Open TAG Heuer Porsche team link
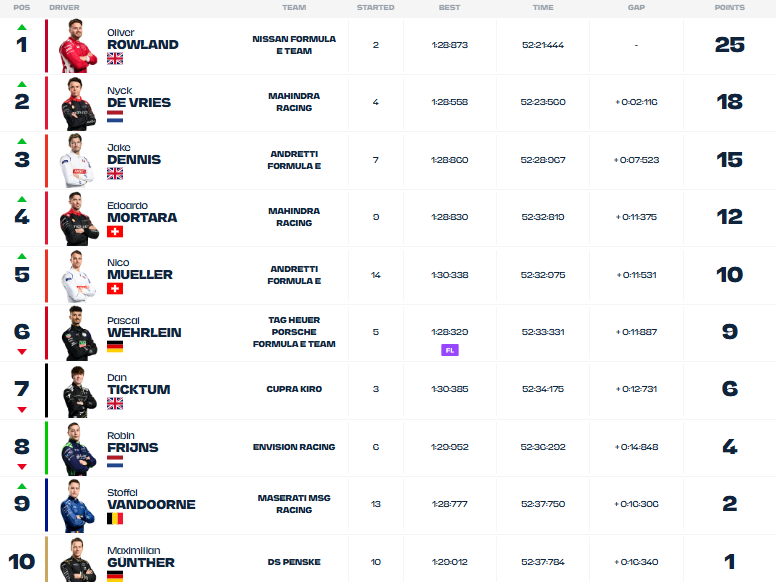This screenshot has width=776, height=582. pyautogui.click(x=294, y=332)
